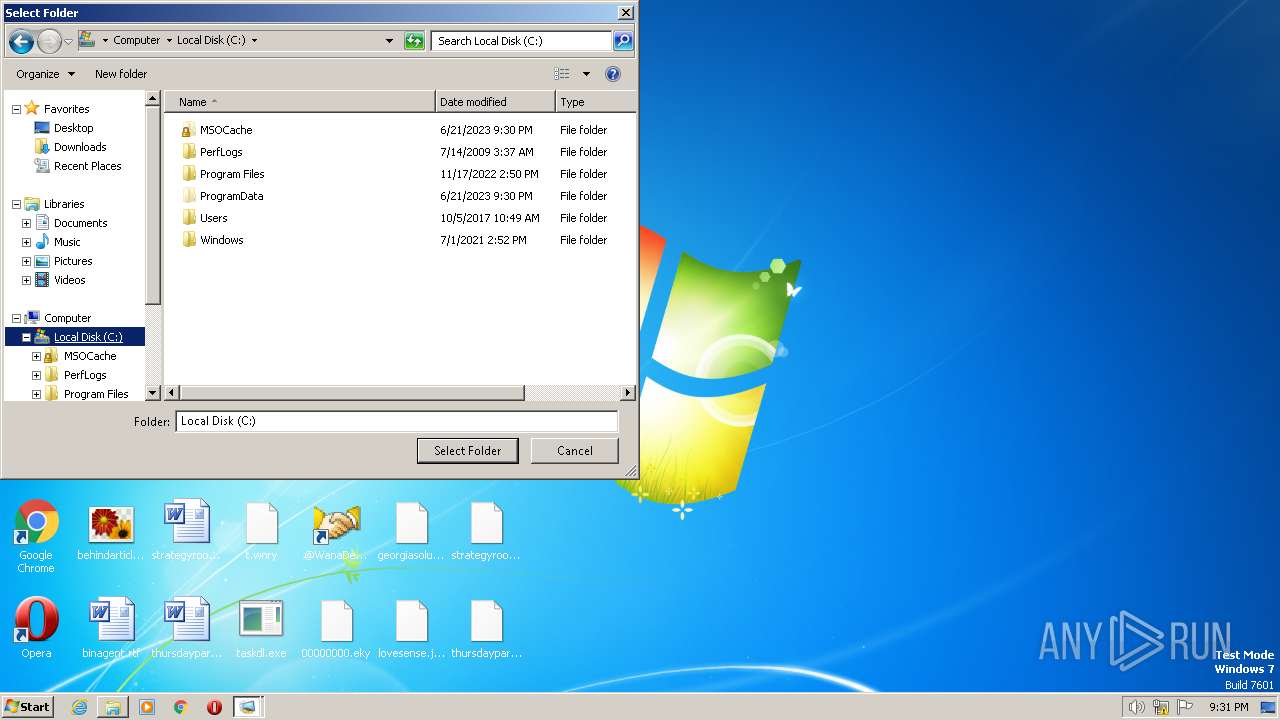Image resolution: width=1280 pixels, height=720 pixels.
Task: Expand the Videos library
Action: point(26,280)
